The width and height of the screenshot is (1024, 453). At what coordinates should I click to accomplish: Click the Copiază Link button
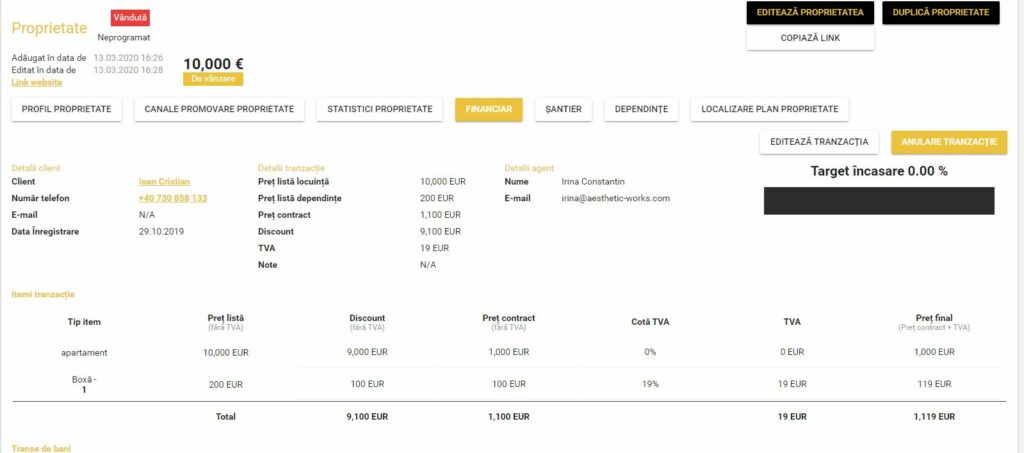coord(810,38)
